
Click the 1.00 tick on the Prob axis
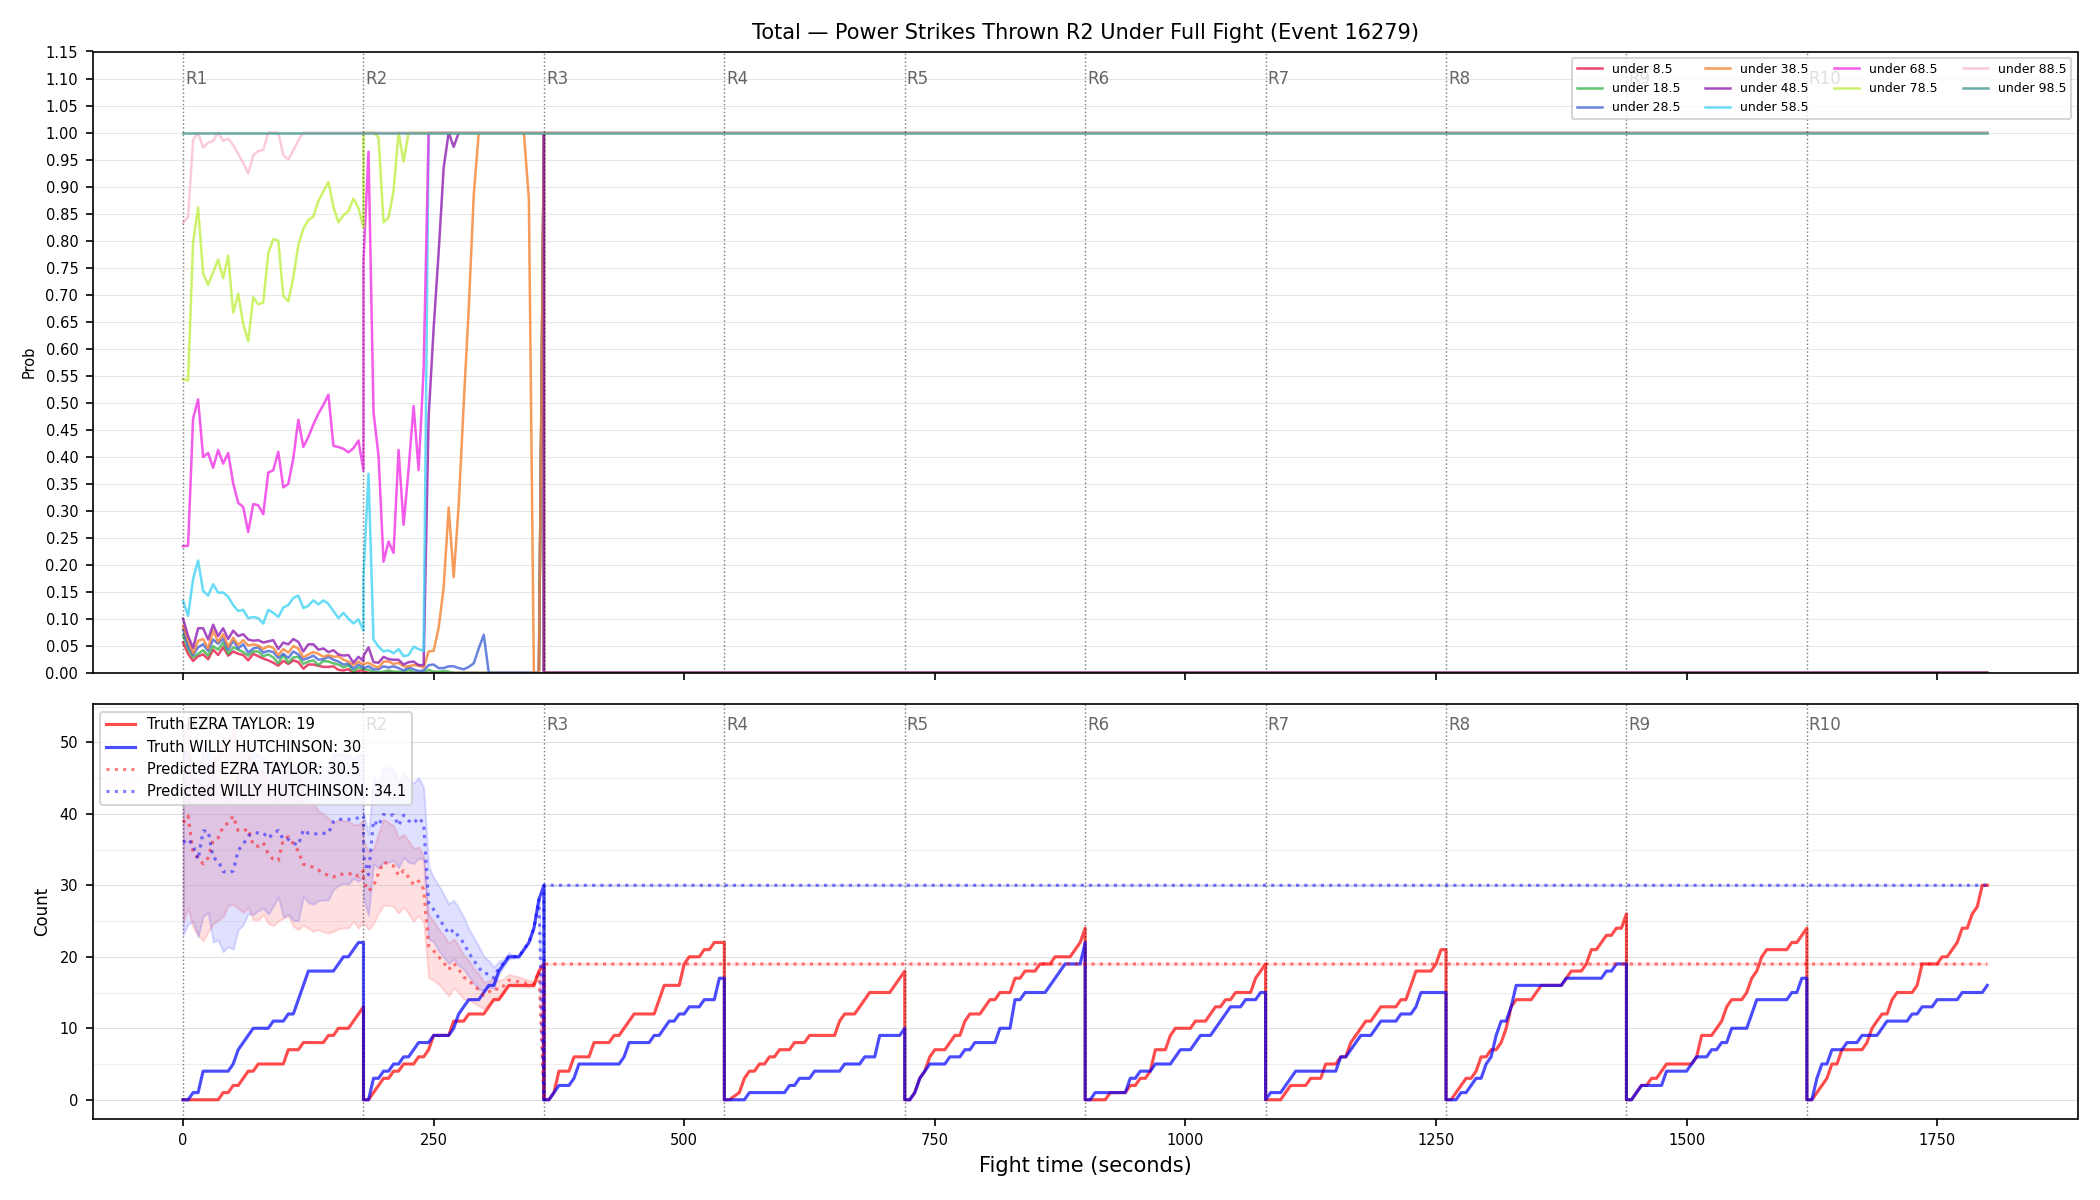point(62,133)
